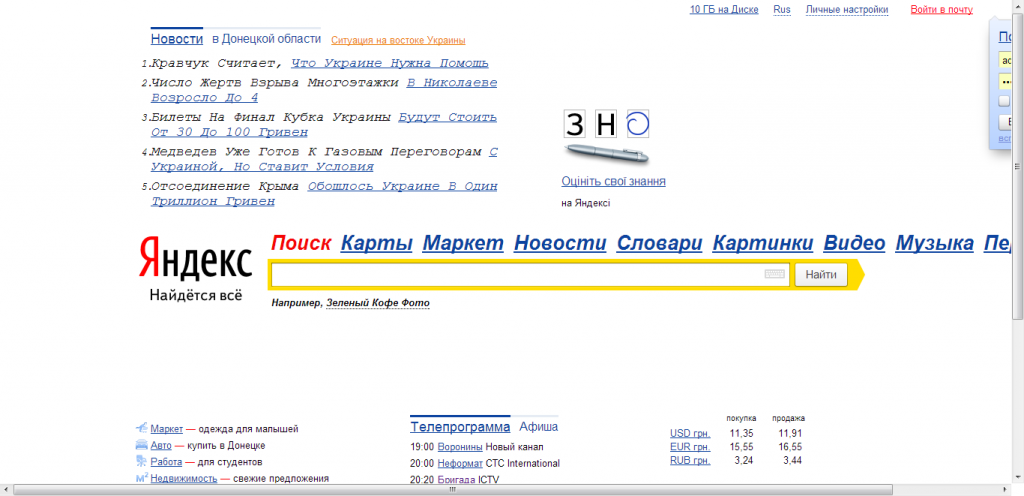Click the horizontal scrollbar right arrow
Image resolution: width=1024 pixels, height=496 pixels.
pyautogui.click(x=1005, y=489)
